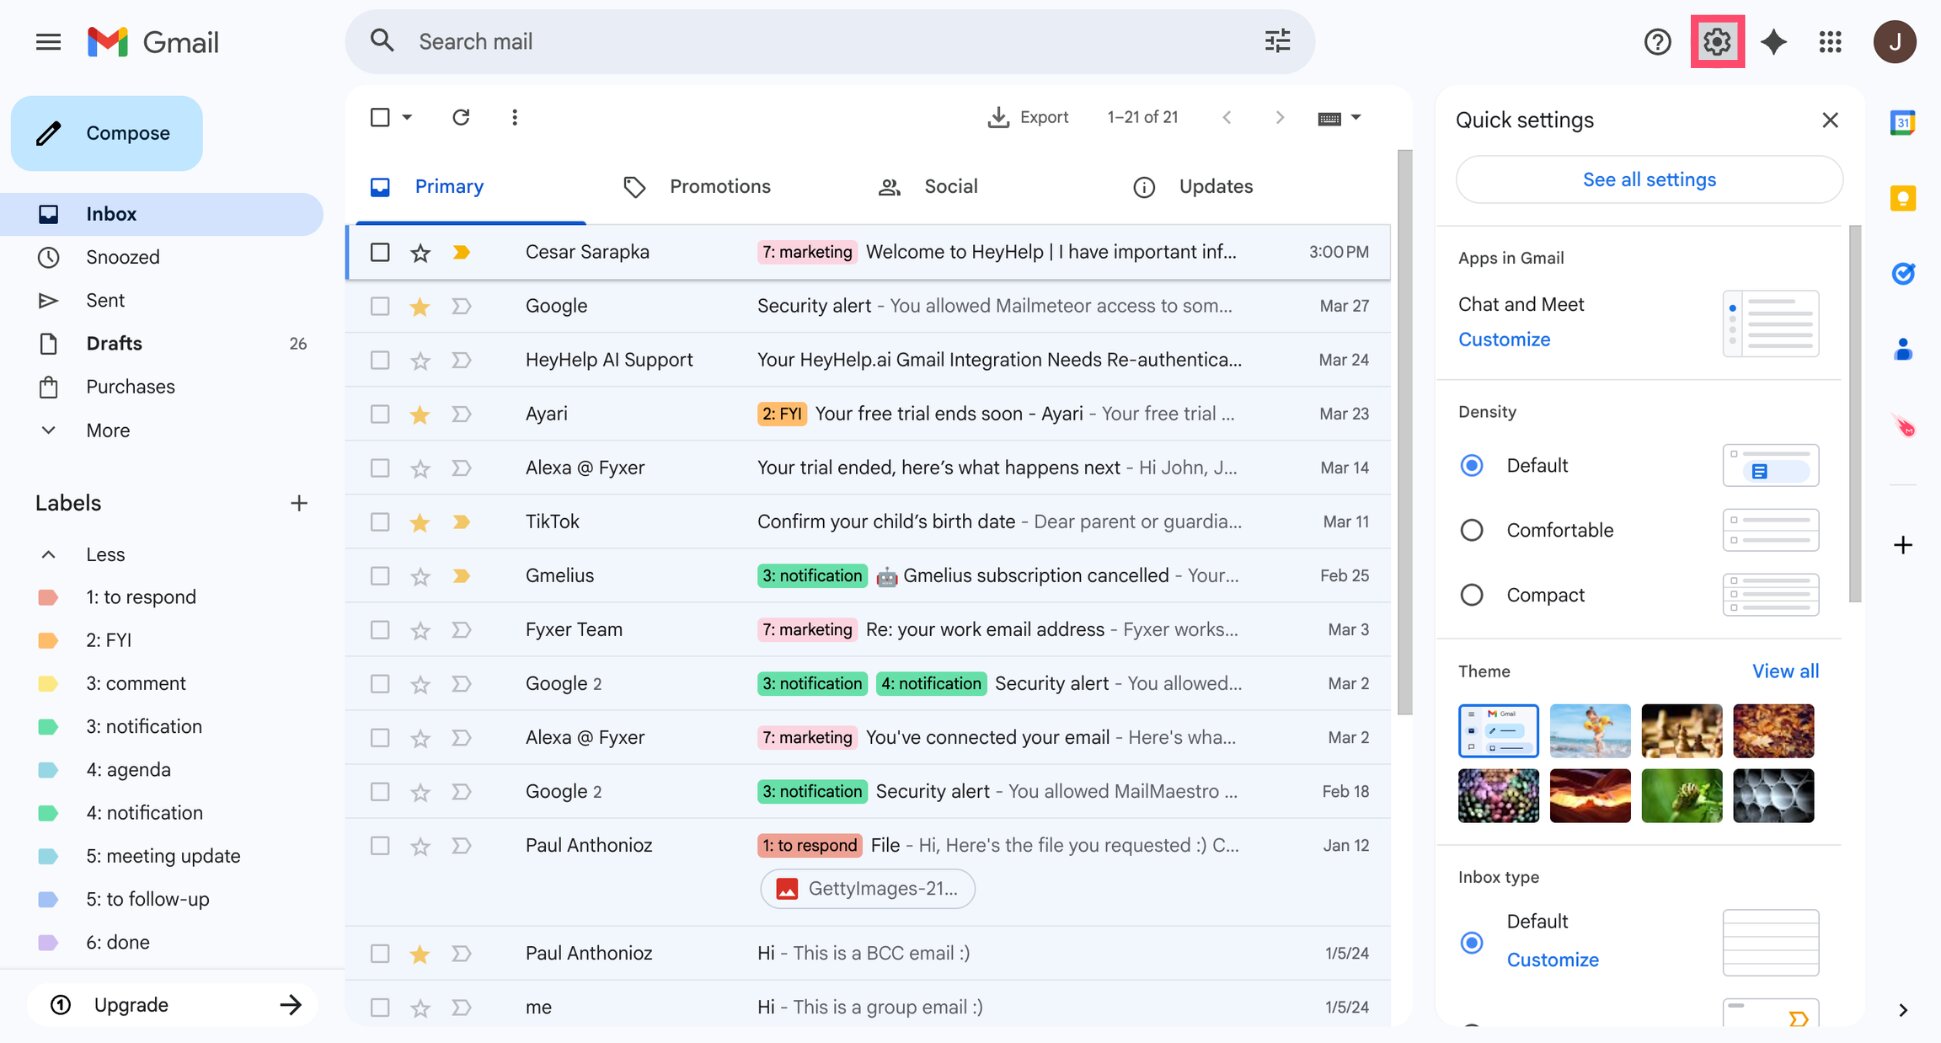
Task: Switch to Promotions tab
Action: point(720,187)
